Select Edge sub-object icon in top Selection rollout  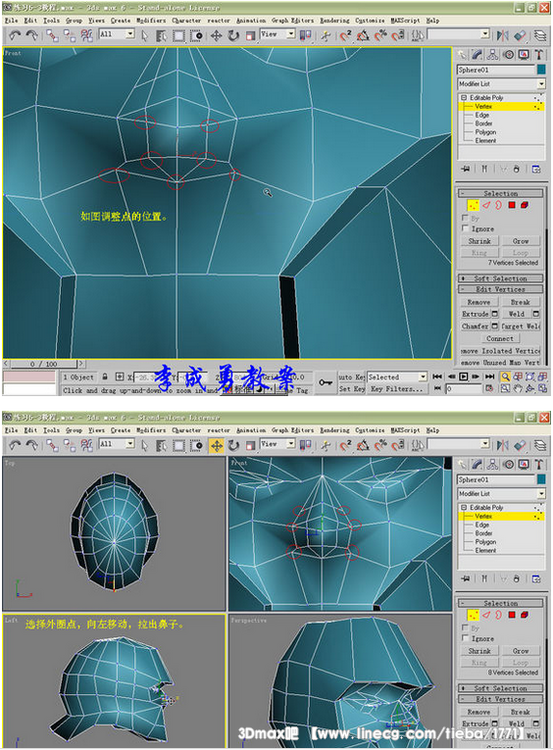tap(486, 205)
